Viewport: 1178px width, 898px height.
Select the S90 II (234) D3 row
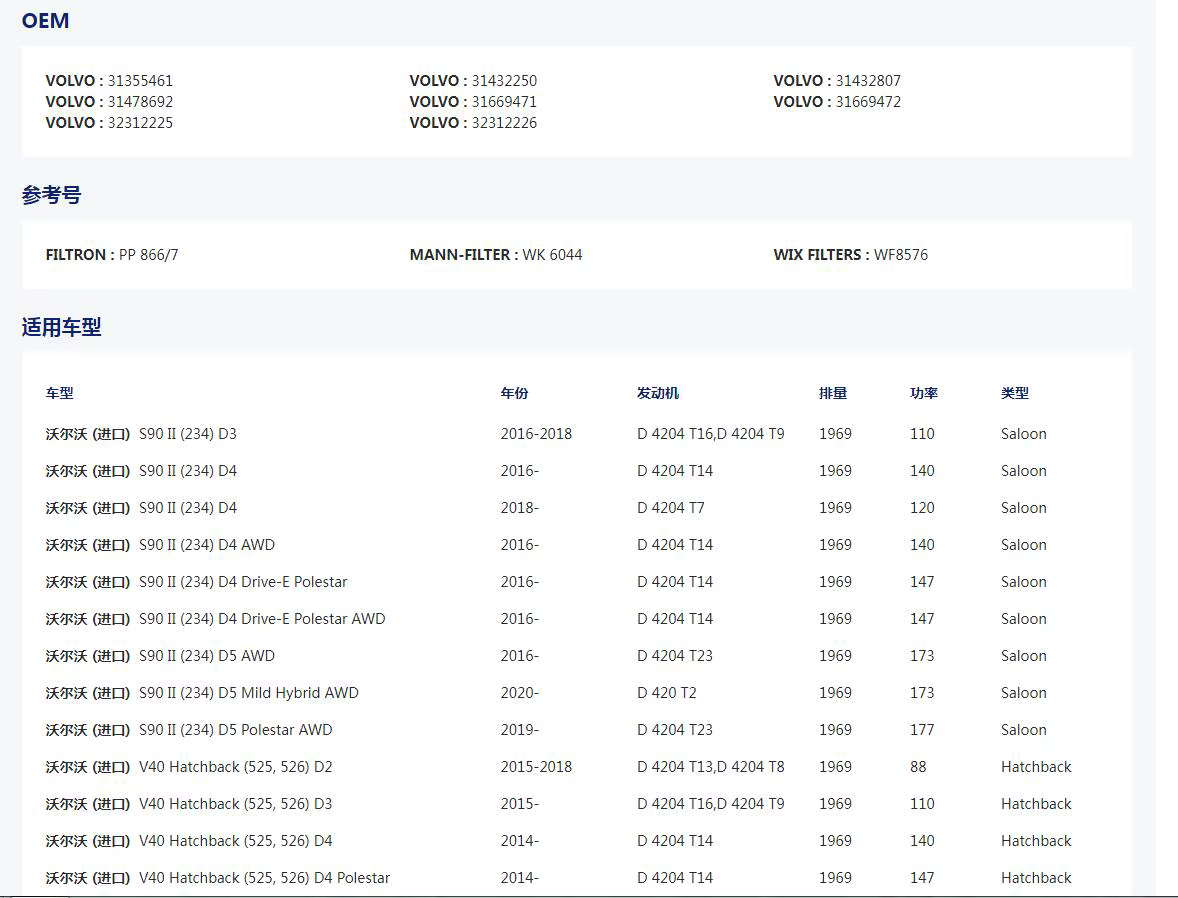(x=576, y=434)
